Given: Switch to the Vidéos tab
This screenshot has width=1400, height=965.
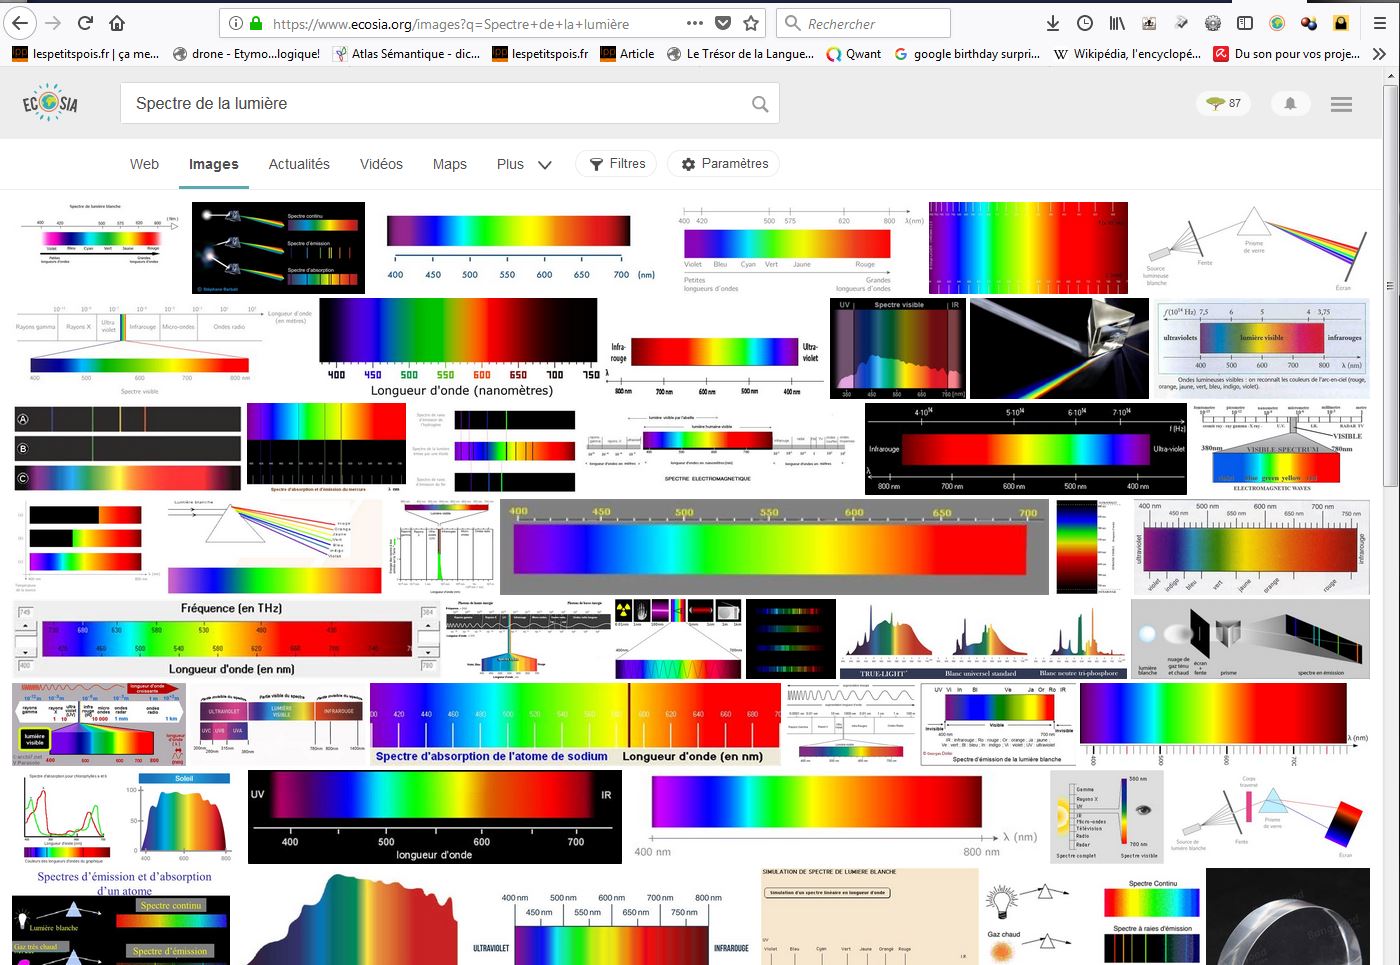Looking at the screenshot, I should (381, 164).
